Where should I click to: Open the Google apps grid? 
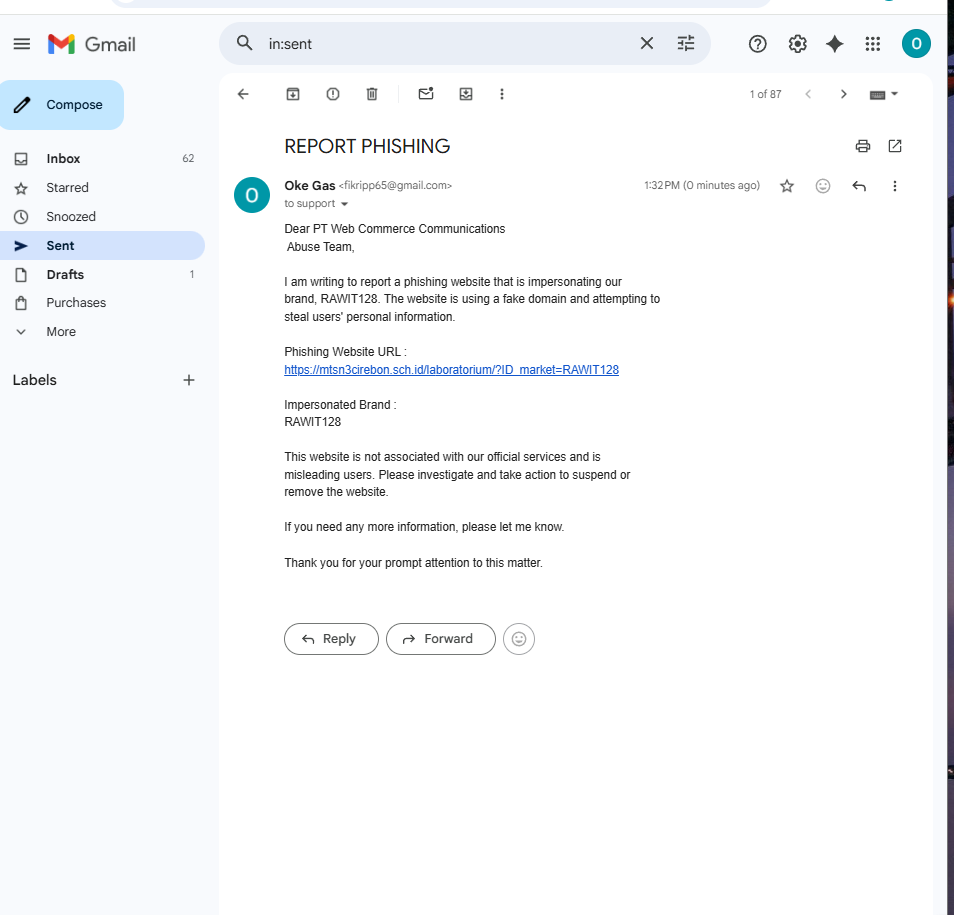click(x=873, y=44)
